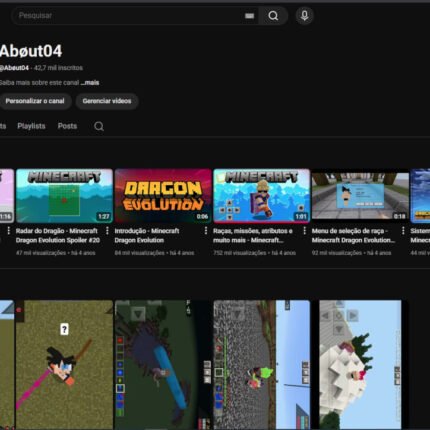Open Short with cobblestone wall character

tap(262, 365)
